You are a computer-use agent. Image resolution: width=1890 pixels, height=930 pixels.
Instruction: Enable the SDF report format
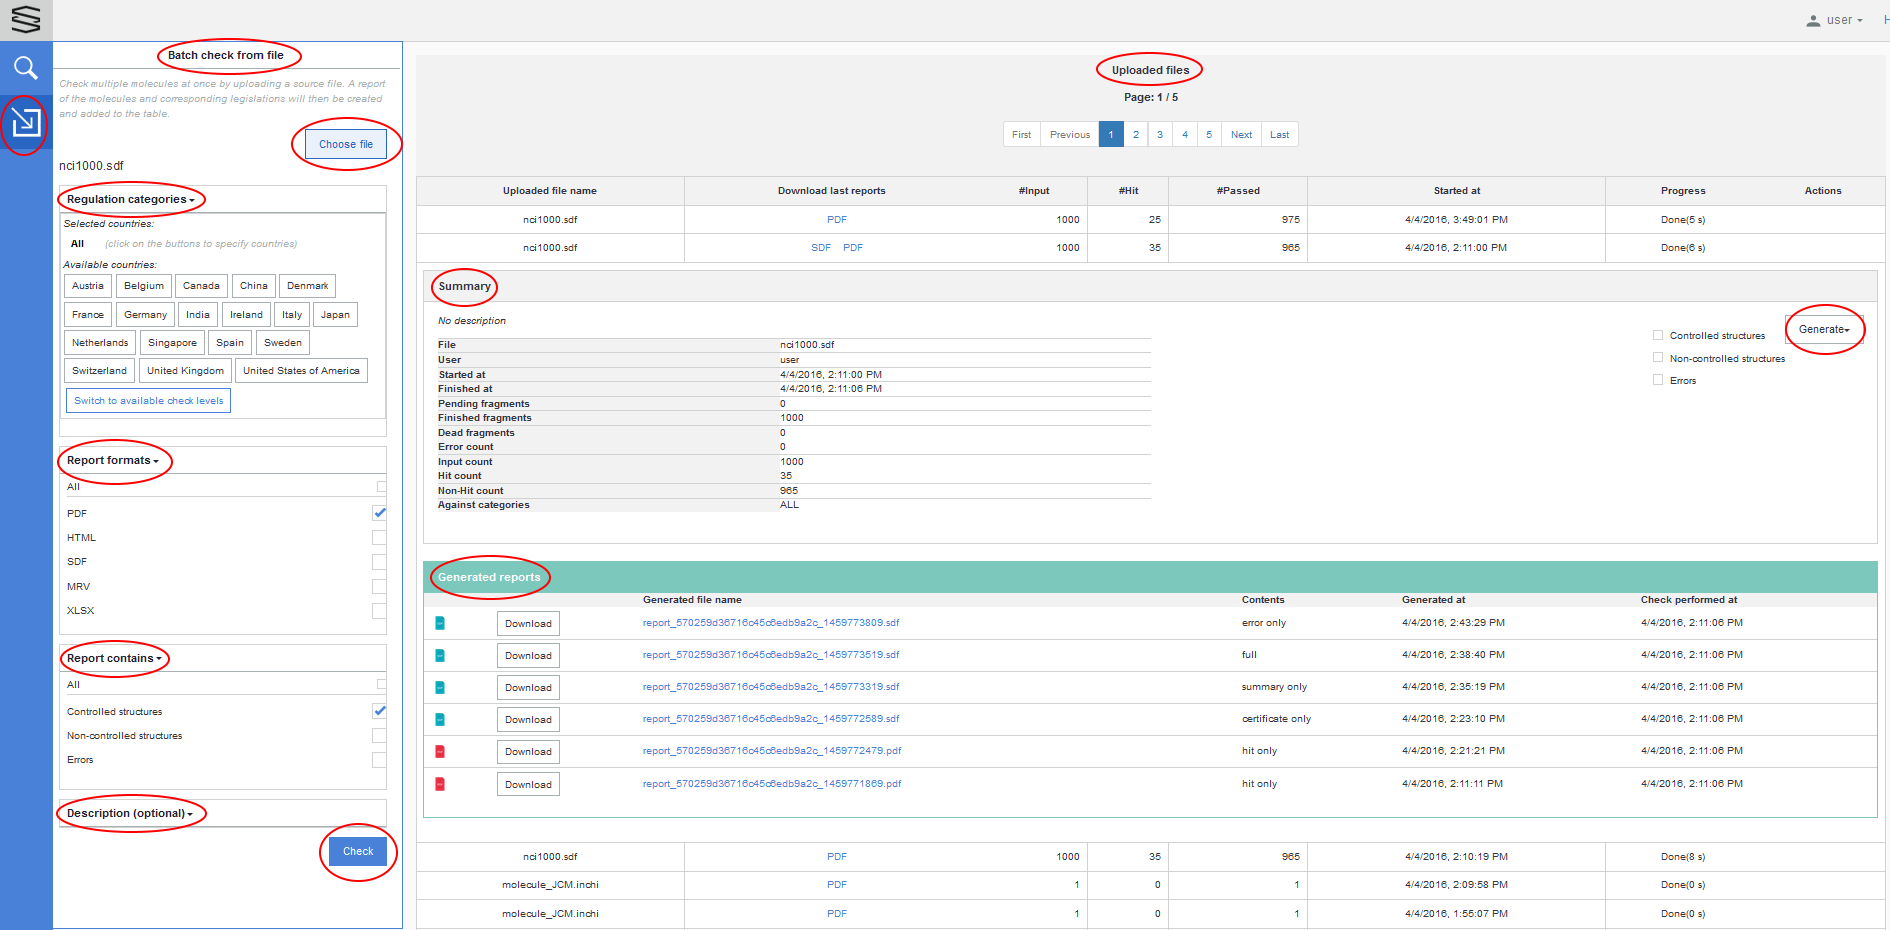pyautogui.click(x=379, y=562)
